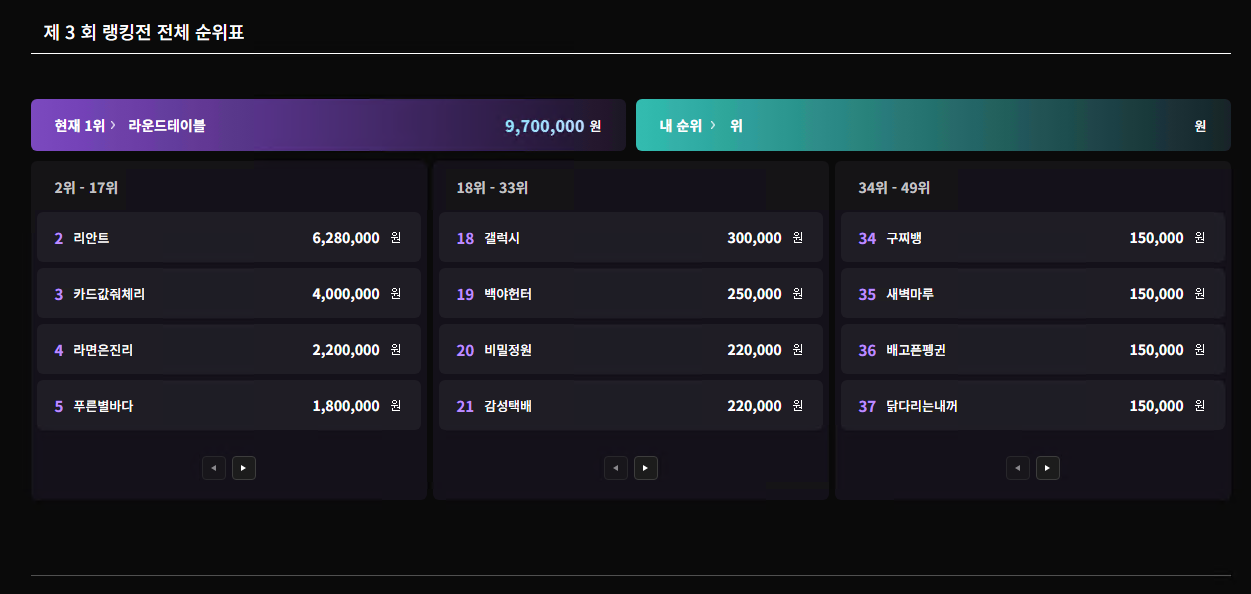
Task: Open the 현재 1위 라운드테이블 banner
Action: point(328,125)
